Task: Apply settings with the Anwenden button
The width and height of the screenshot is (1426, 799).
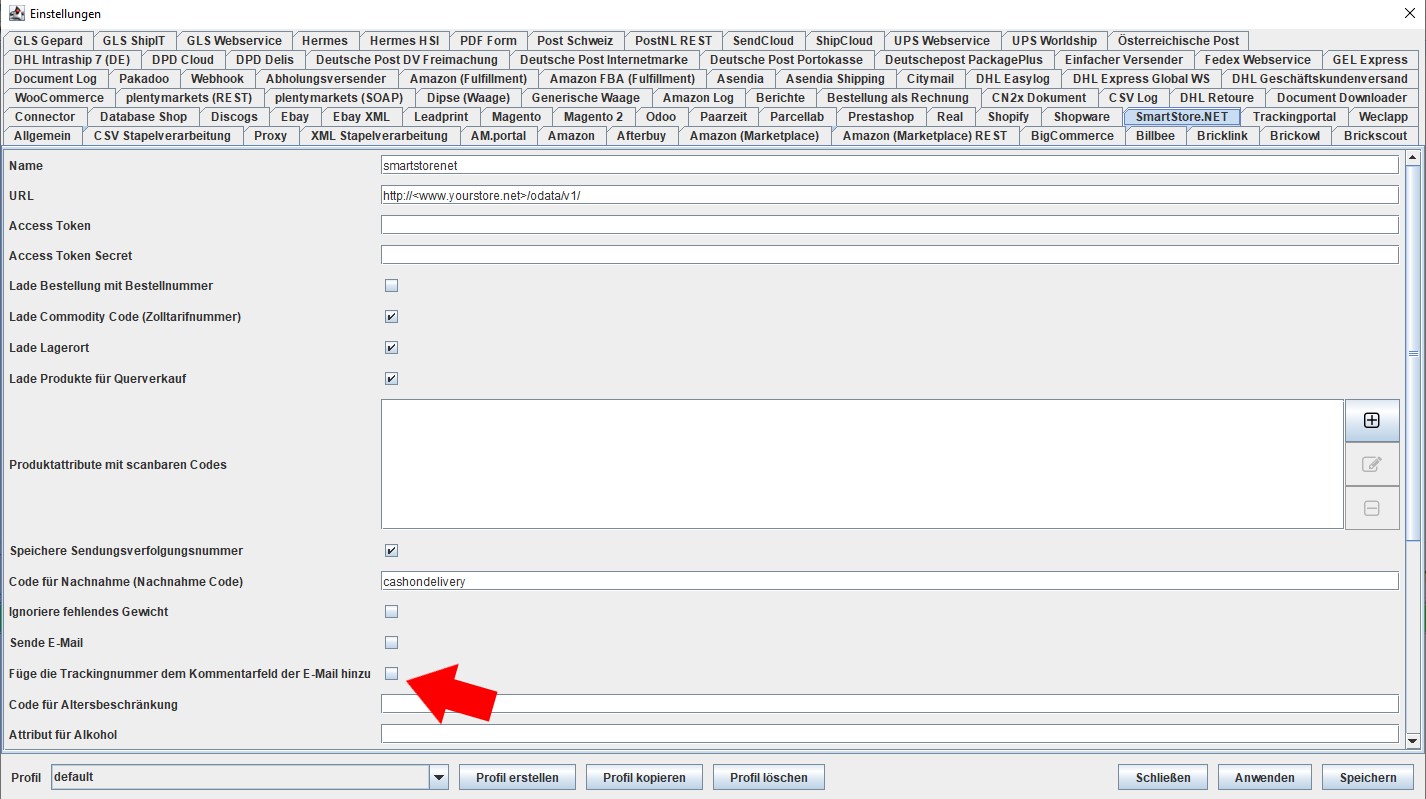Action: pos(1264,777)
